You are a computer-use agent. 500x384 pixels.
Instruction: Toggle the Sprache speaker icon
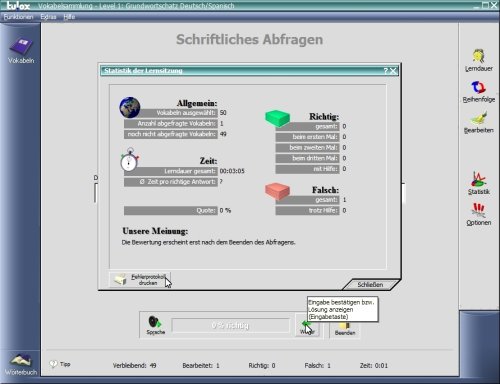[155, 322]
